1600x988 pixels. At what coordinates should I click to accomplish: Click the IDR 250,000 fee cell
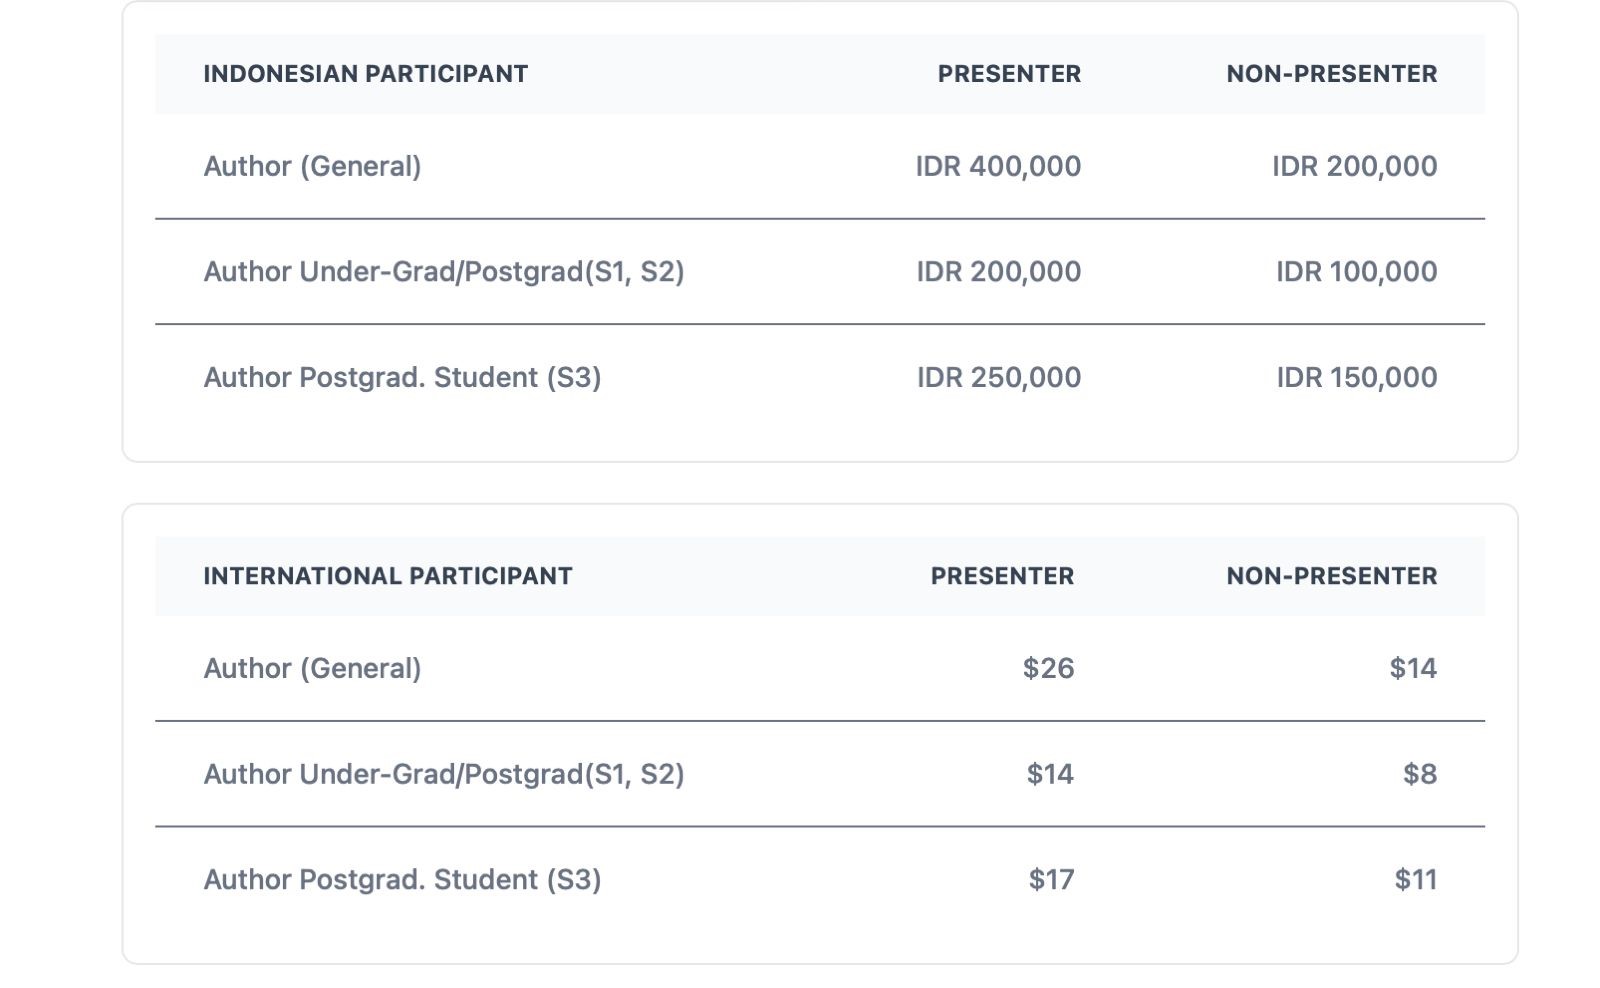(x=998, y=378)
